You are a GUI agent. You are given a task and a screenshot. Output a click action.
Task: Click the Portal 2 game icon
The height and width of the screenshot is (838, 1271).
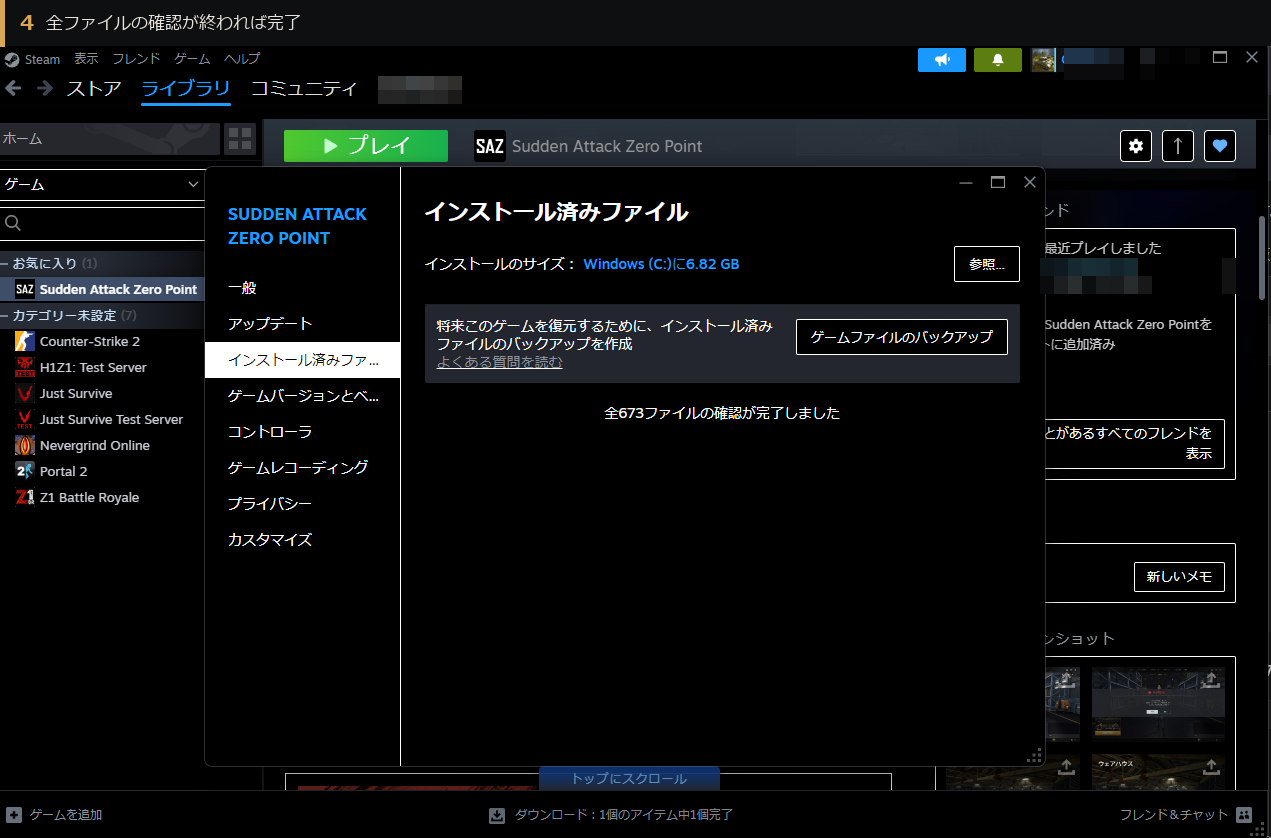pyautogui.click(x=25, y=471)
